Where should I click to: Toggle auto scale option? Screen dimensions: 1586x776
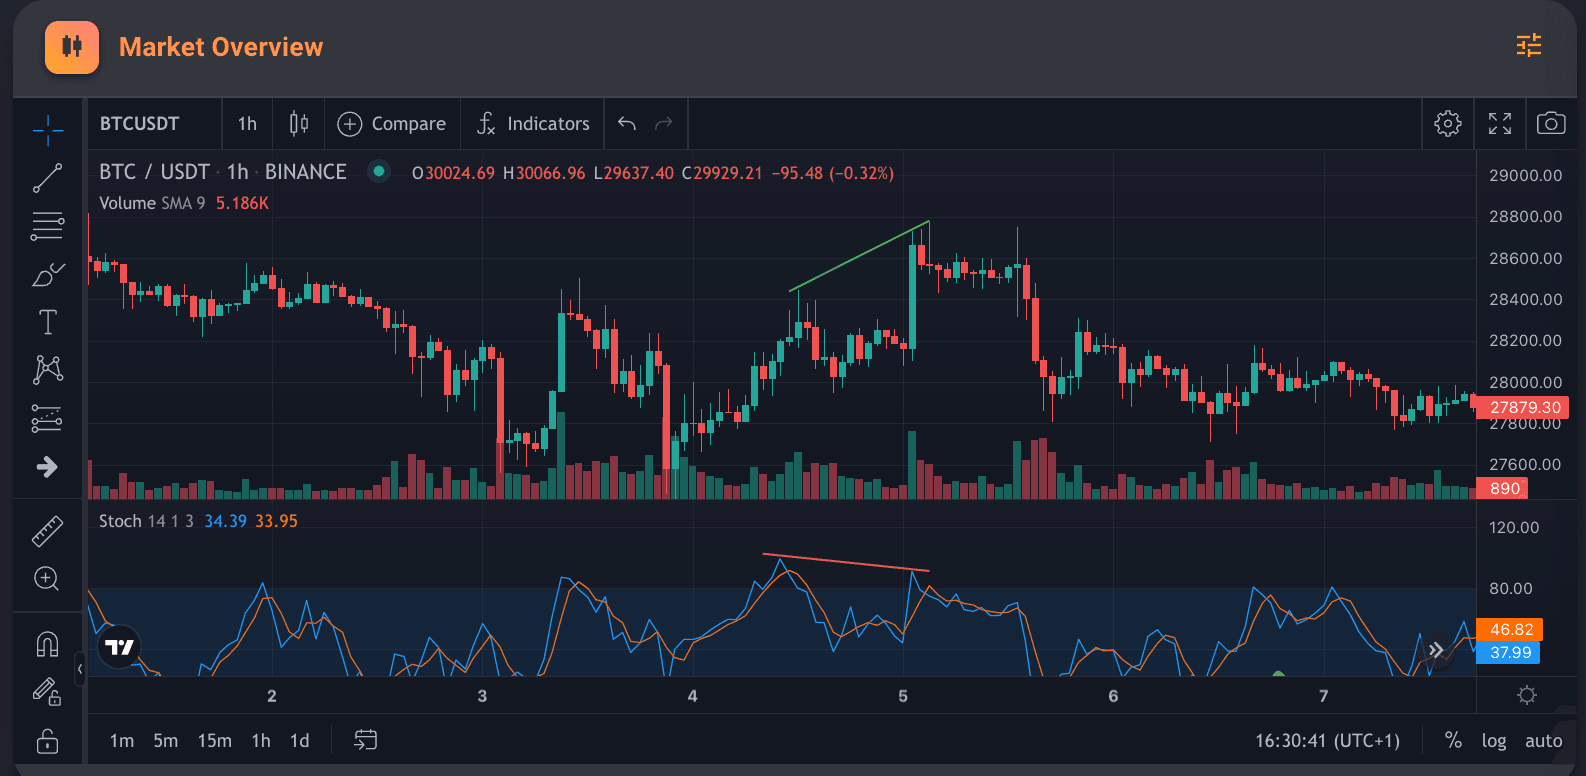[1543, 741]
